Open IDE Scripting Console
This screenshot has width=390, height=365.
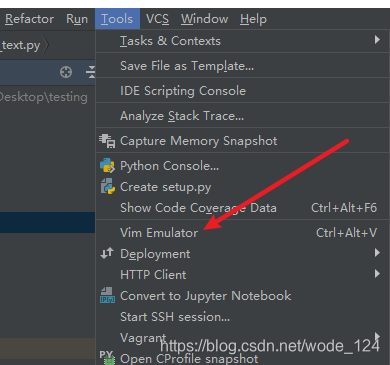tap(242, 91)
